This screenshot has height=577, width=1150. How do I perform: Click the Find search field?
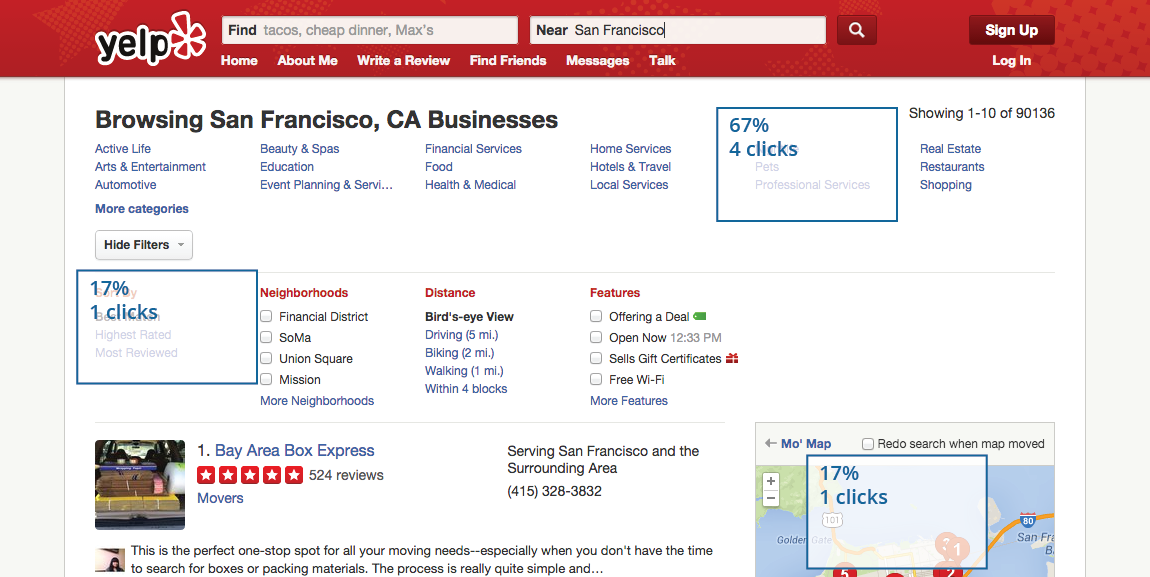click(x=370, y=30)
